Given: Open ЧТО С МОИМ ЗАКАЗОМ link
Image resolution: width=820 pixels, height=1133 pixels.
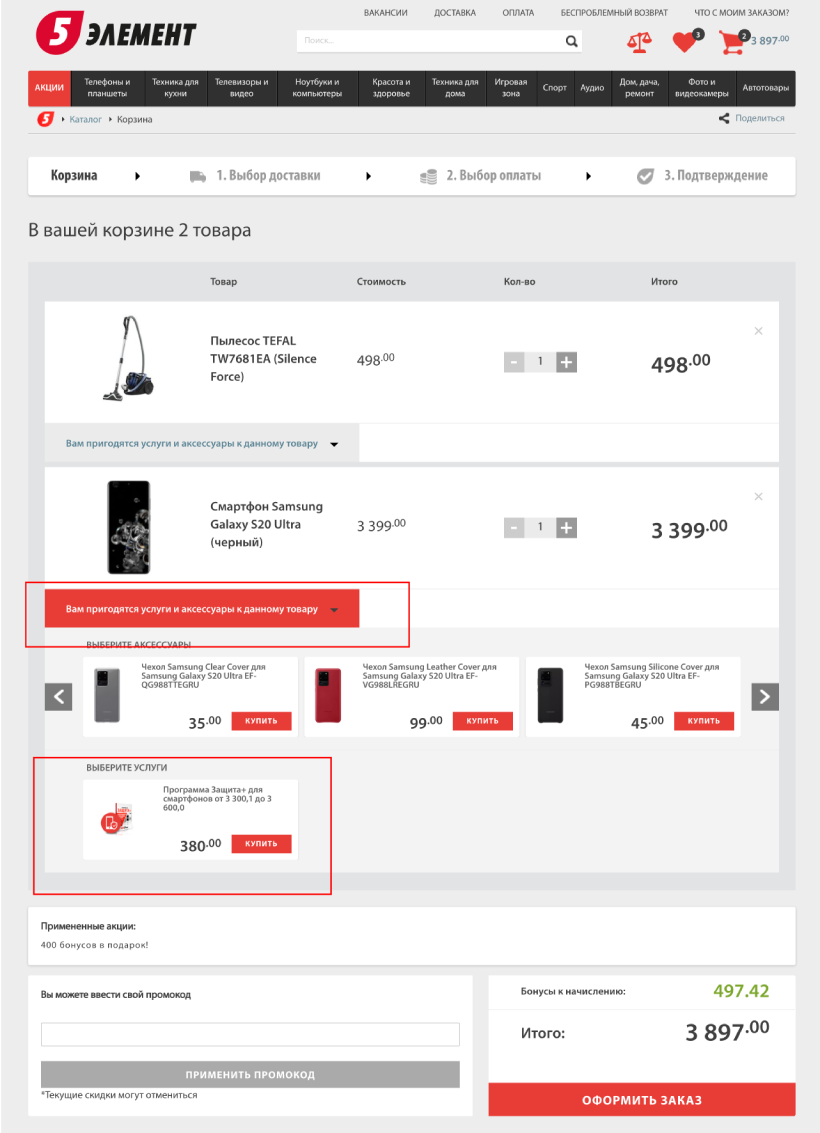Looking at the screenshot, I should [741, 13].
